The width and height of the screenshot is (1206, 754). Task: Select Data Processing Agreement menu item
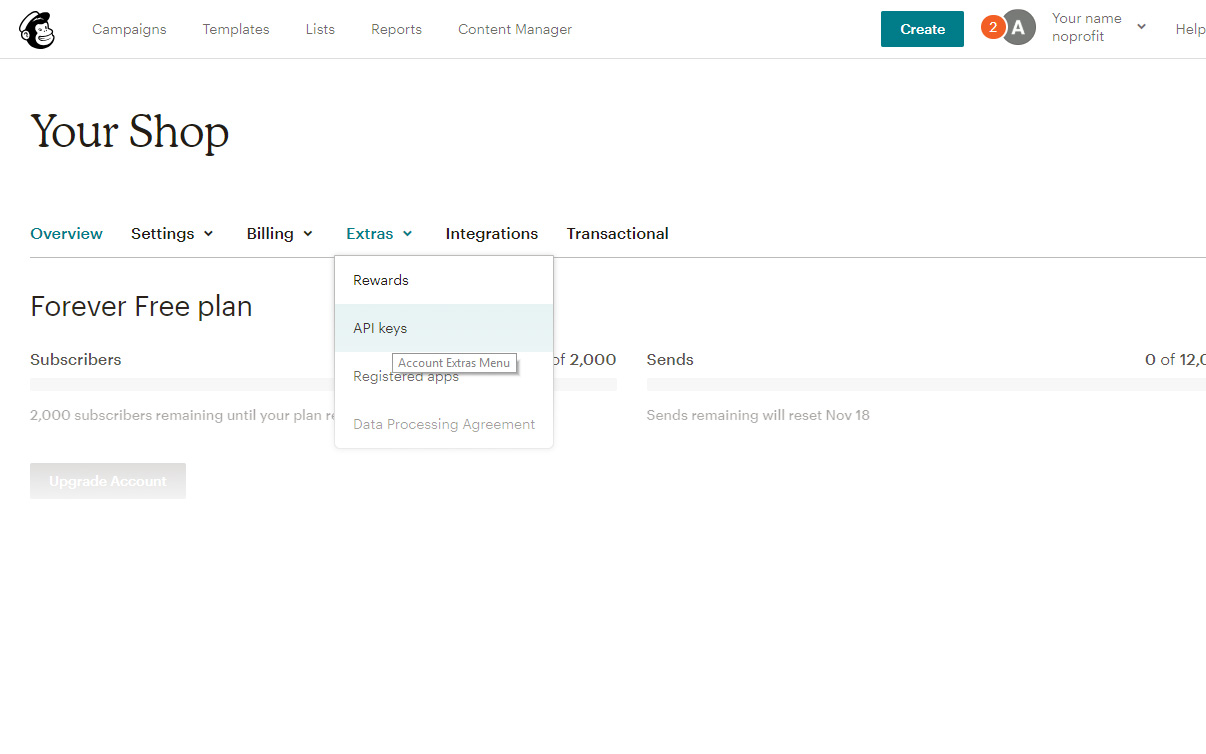pos(444,424)
